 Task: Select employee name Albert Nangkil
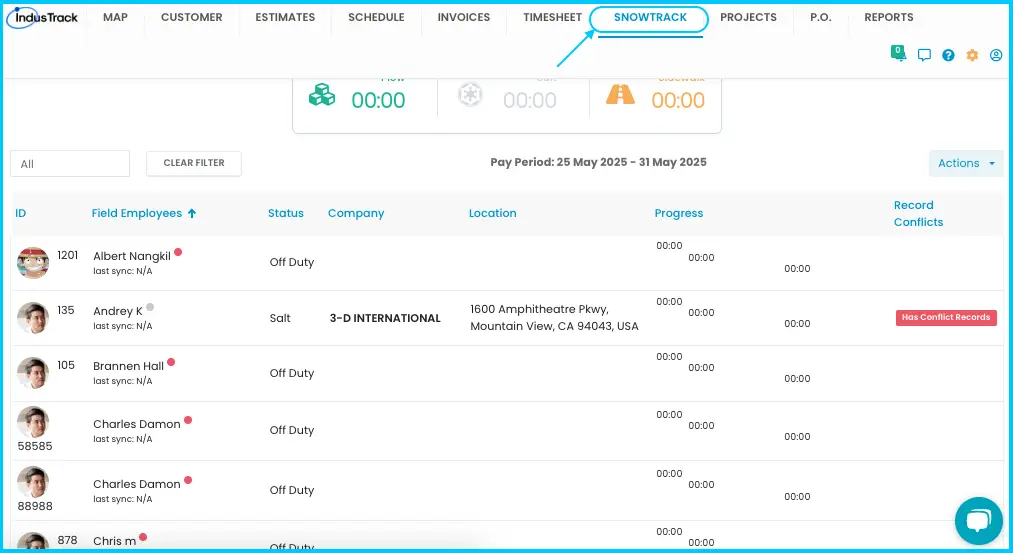point(132,256)
